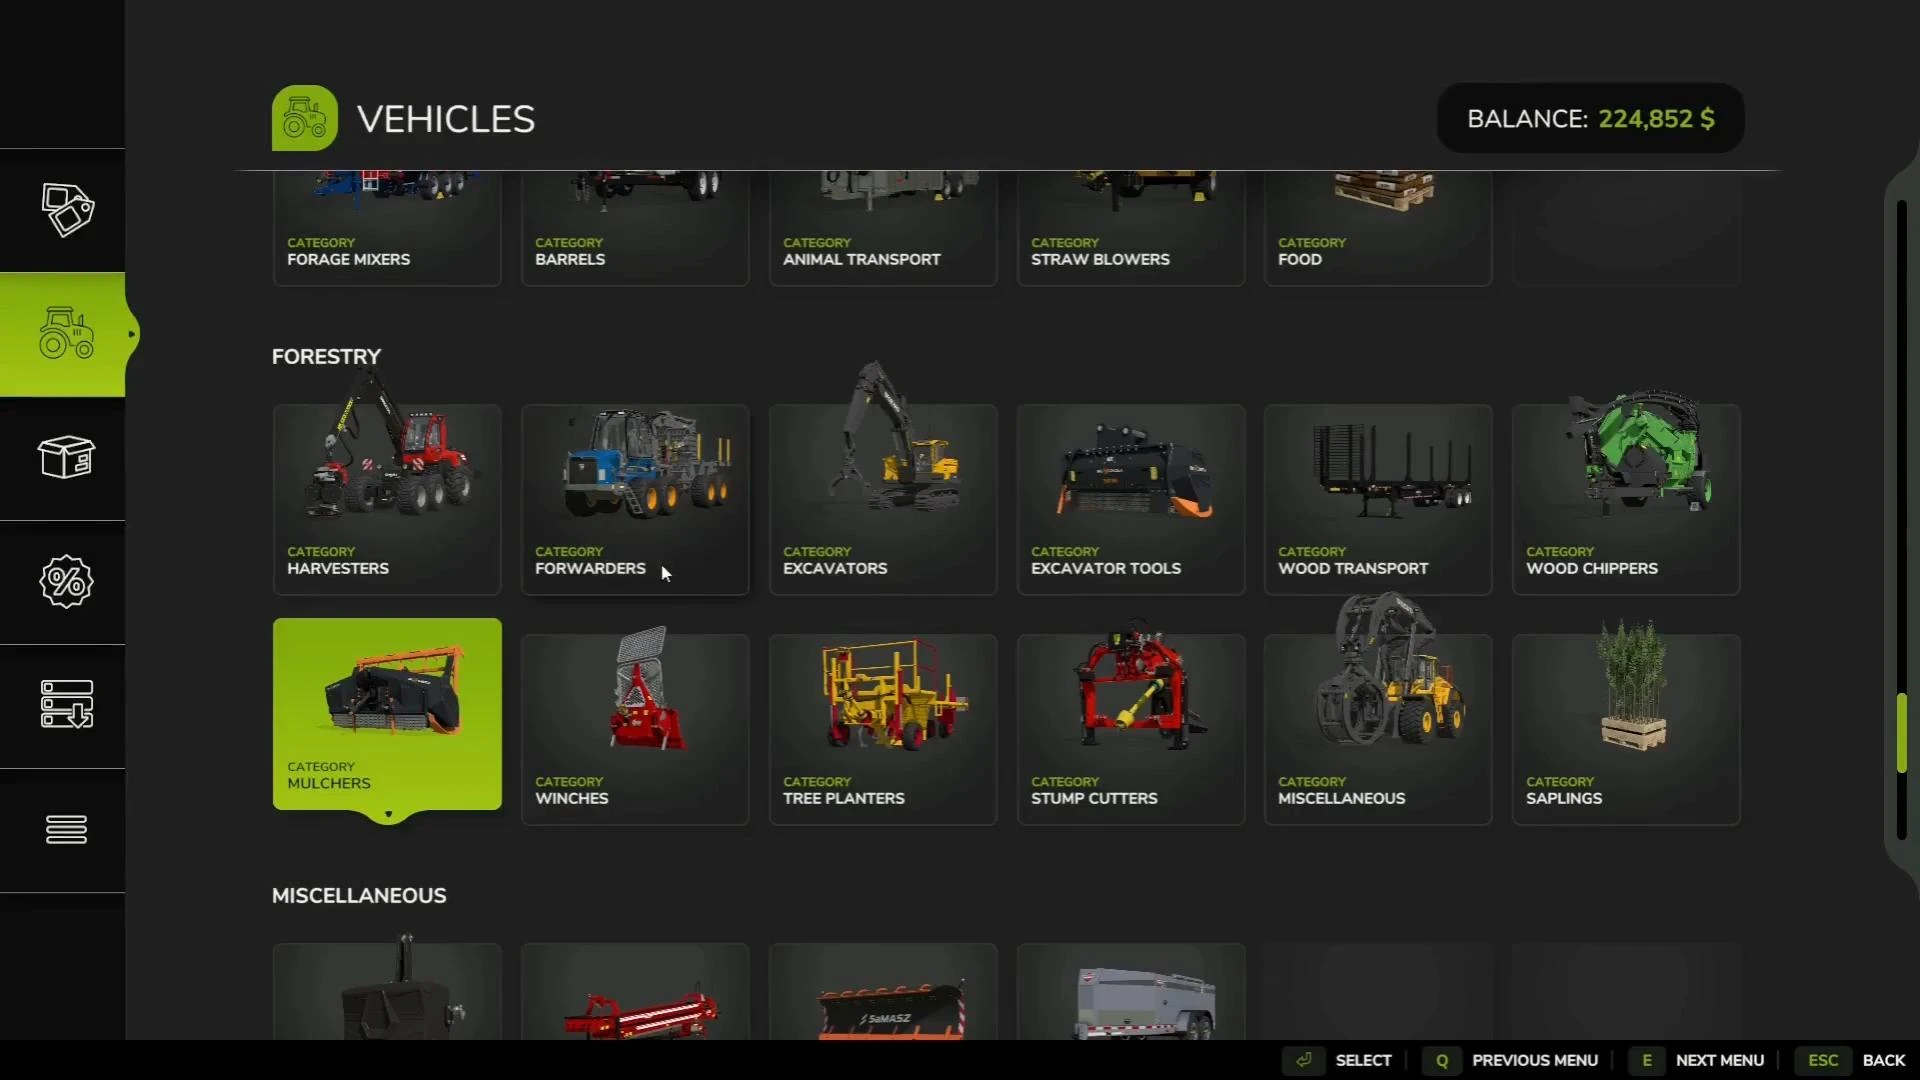
Task: Open the Straw Blowers category
Action: 1131,229
